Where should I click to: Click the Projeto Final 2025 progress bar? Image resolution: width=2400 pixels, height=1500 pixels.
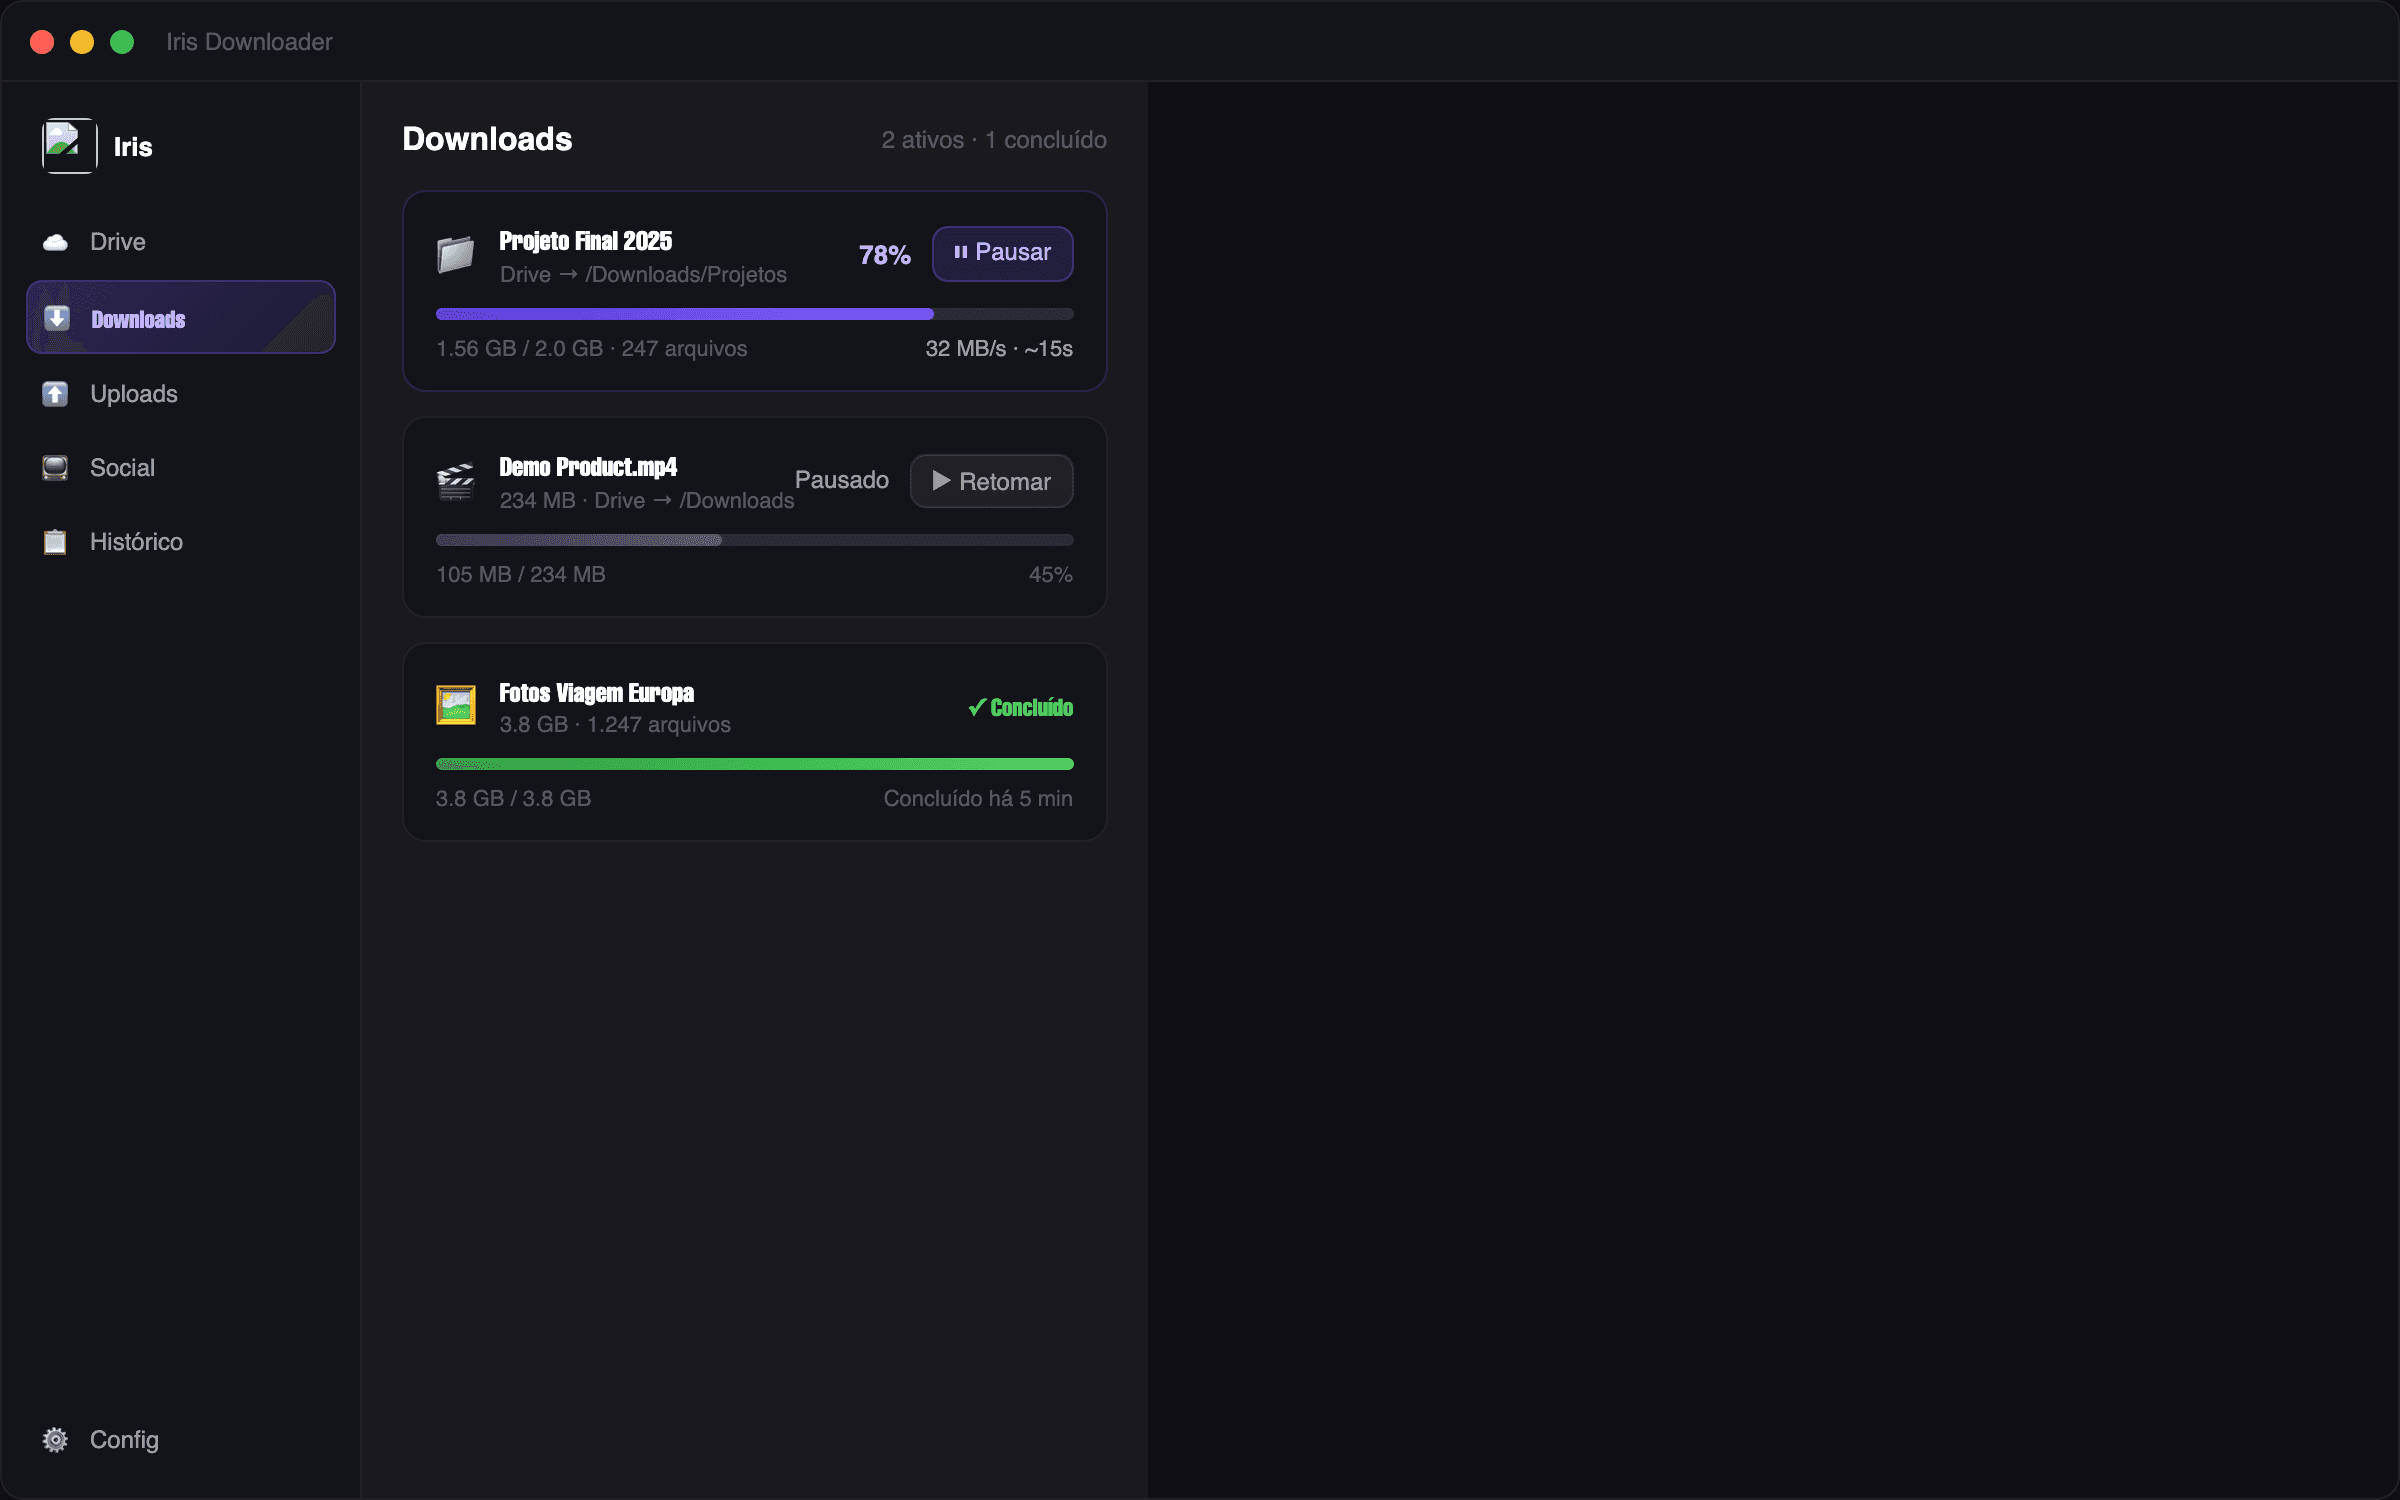coord(755,314)
